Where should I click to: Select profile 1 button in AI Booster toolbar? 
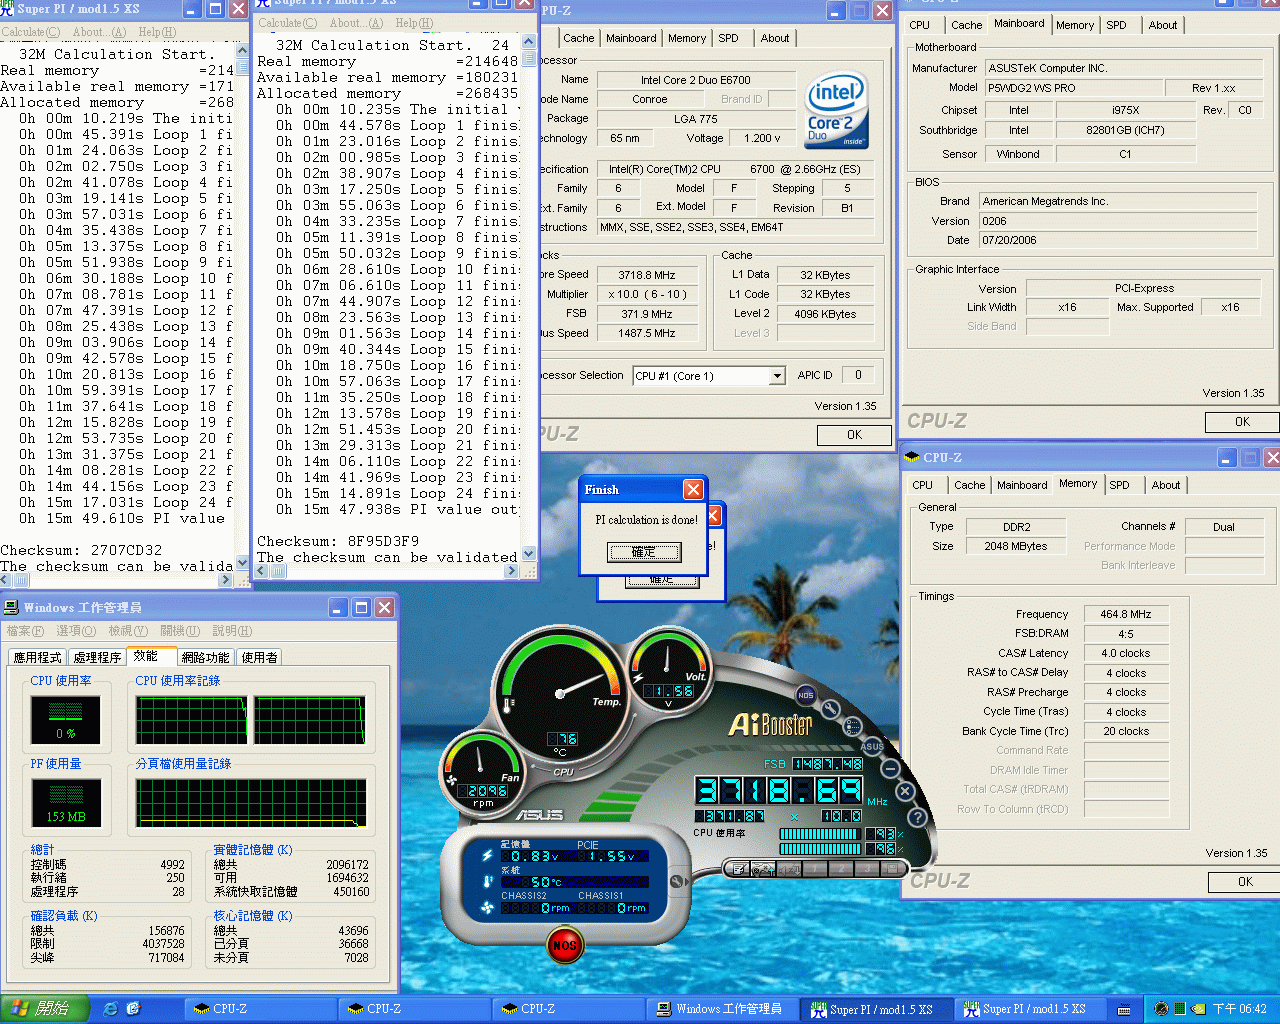click(816, 869)
